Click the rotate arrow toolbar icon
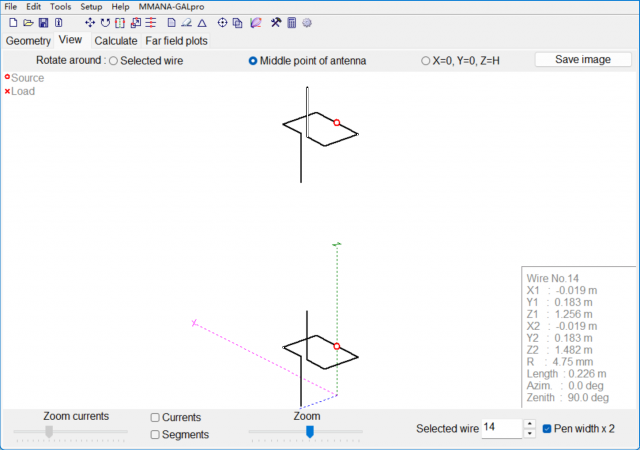The height and width of the screenshot is (450, 640). pyautogui.click(x=105, y=22)
